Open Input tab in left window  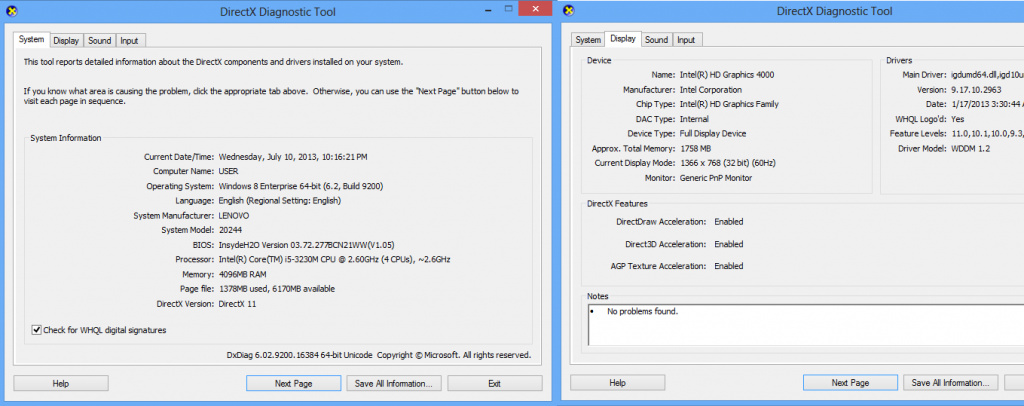tap(129, 40)
